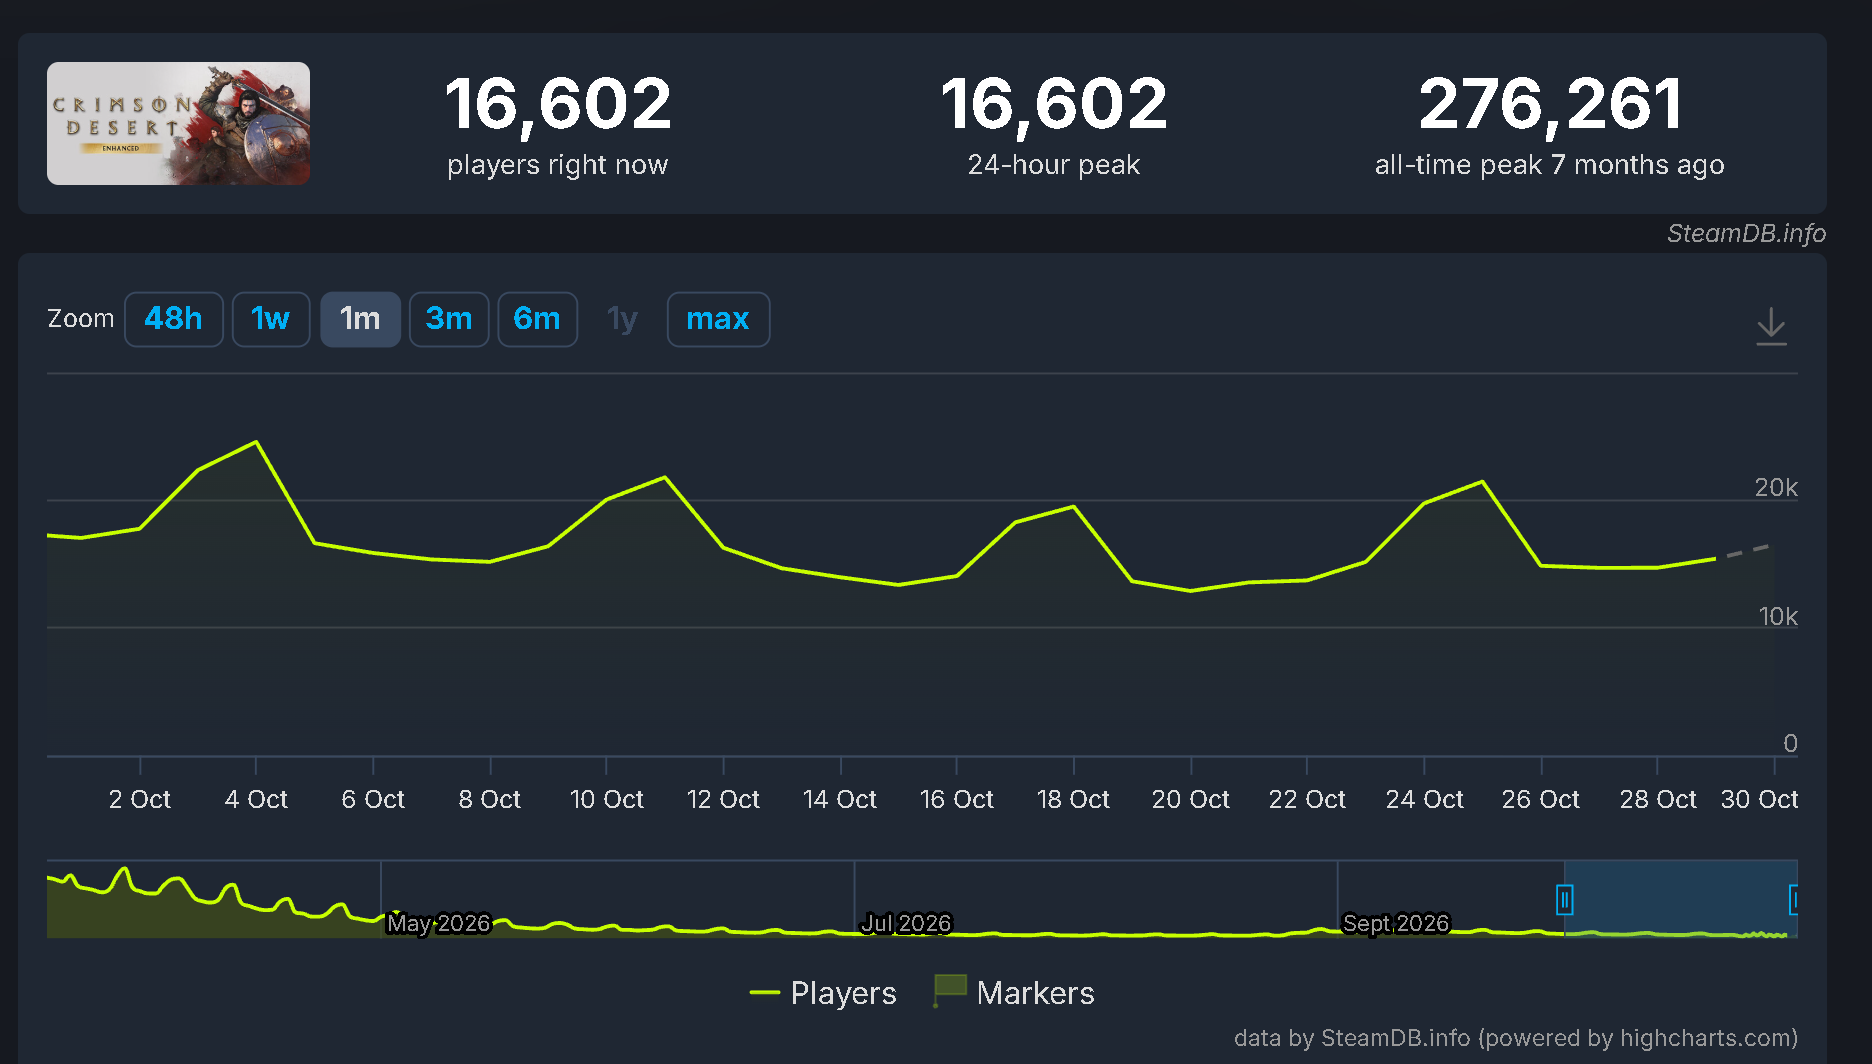
Task: Select the 1m zoom range
Action: [x=360, y=319]
